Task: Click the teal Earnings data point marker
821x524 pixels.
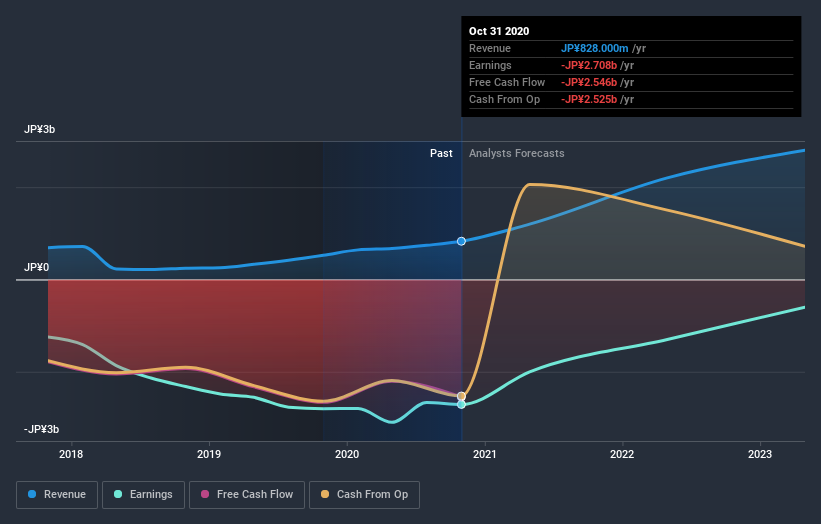Action: (461, 405)
